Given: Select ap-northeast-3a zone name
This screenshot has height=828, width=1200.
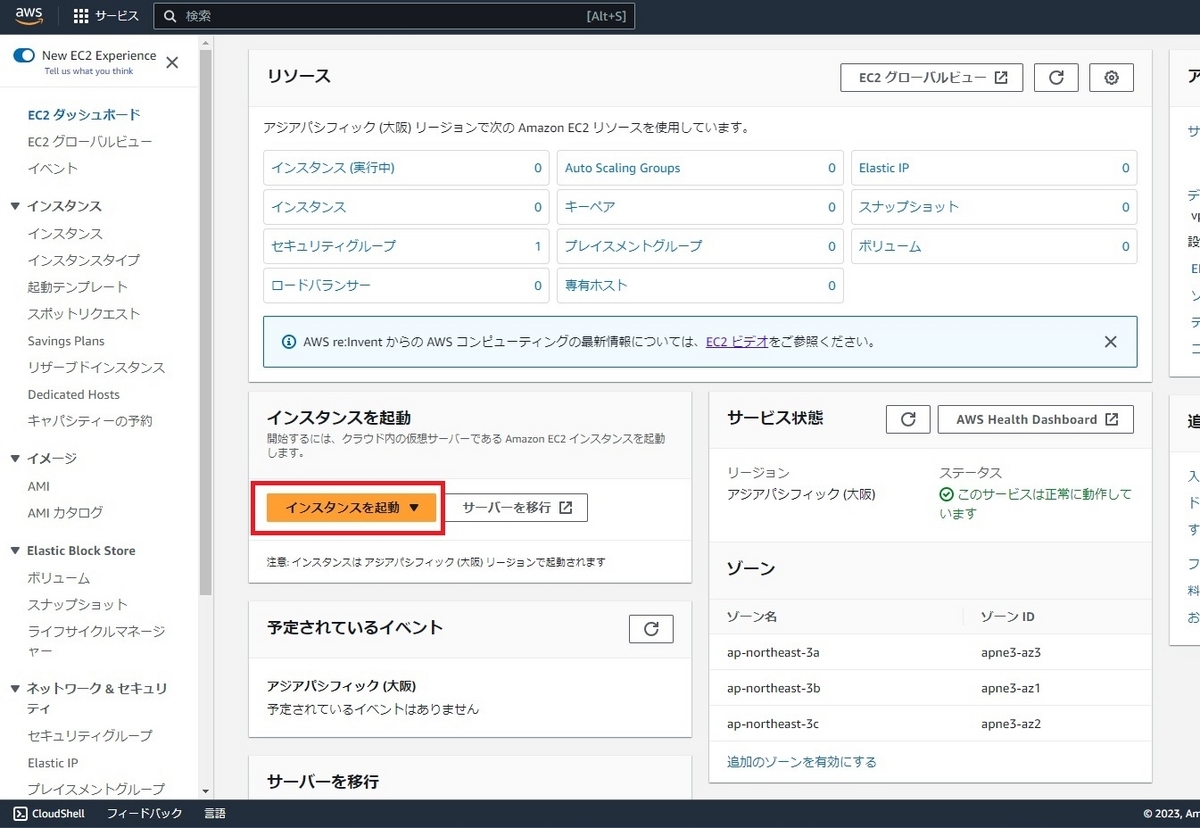Looking at the screenshot, I should click(773, 652).
